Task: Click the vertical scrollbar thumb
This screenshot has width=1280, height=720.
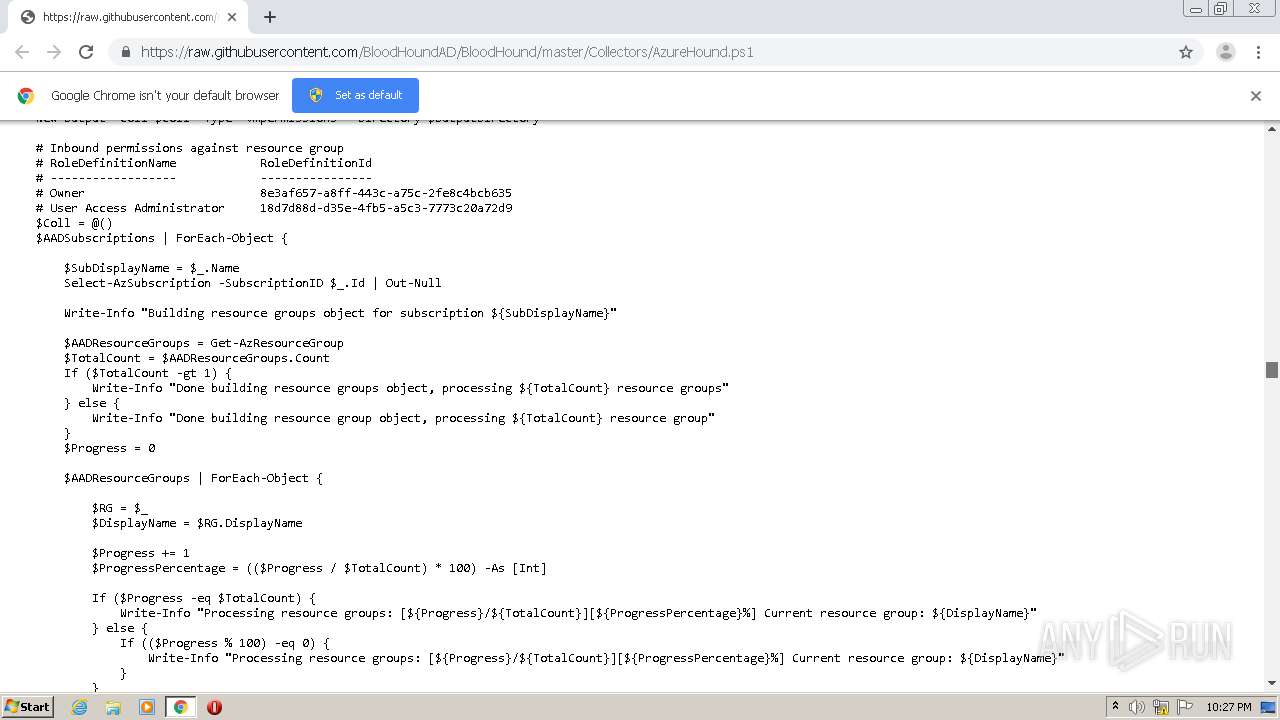Action: [1272, 370]
